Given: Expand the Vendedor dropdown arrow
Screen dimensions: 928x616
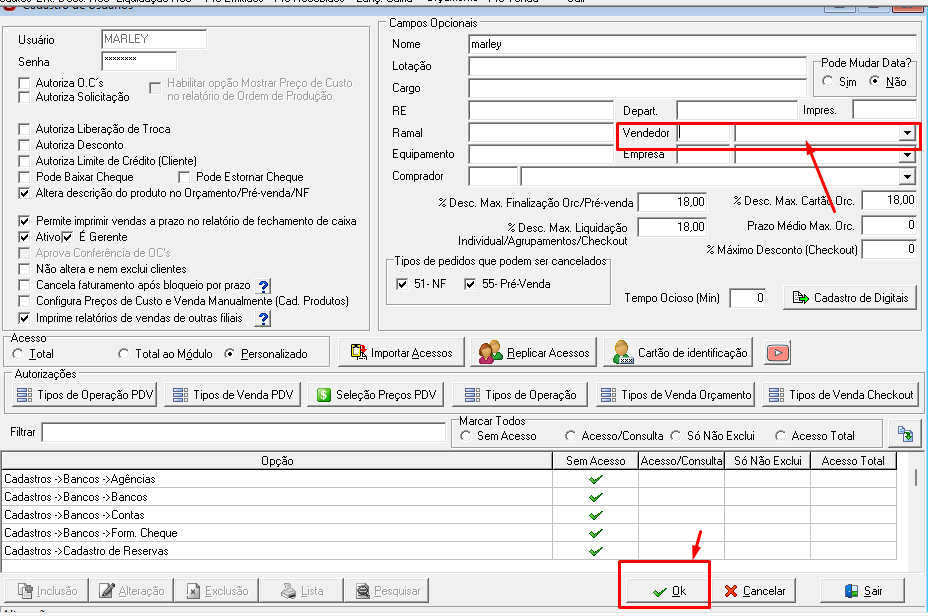Looking at the screenshot, I should pos(907,133).
